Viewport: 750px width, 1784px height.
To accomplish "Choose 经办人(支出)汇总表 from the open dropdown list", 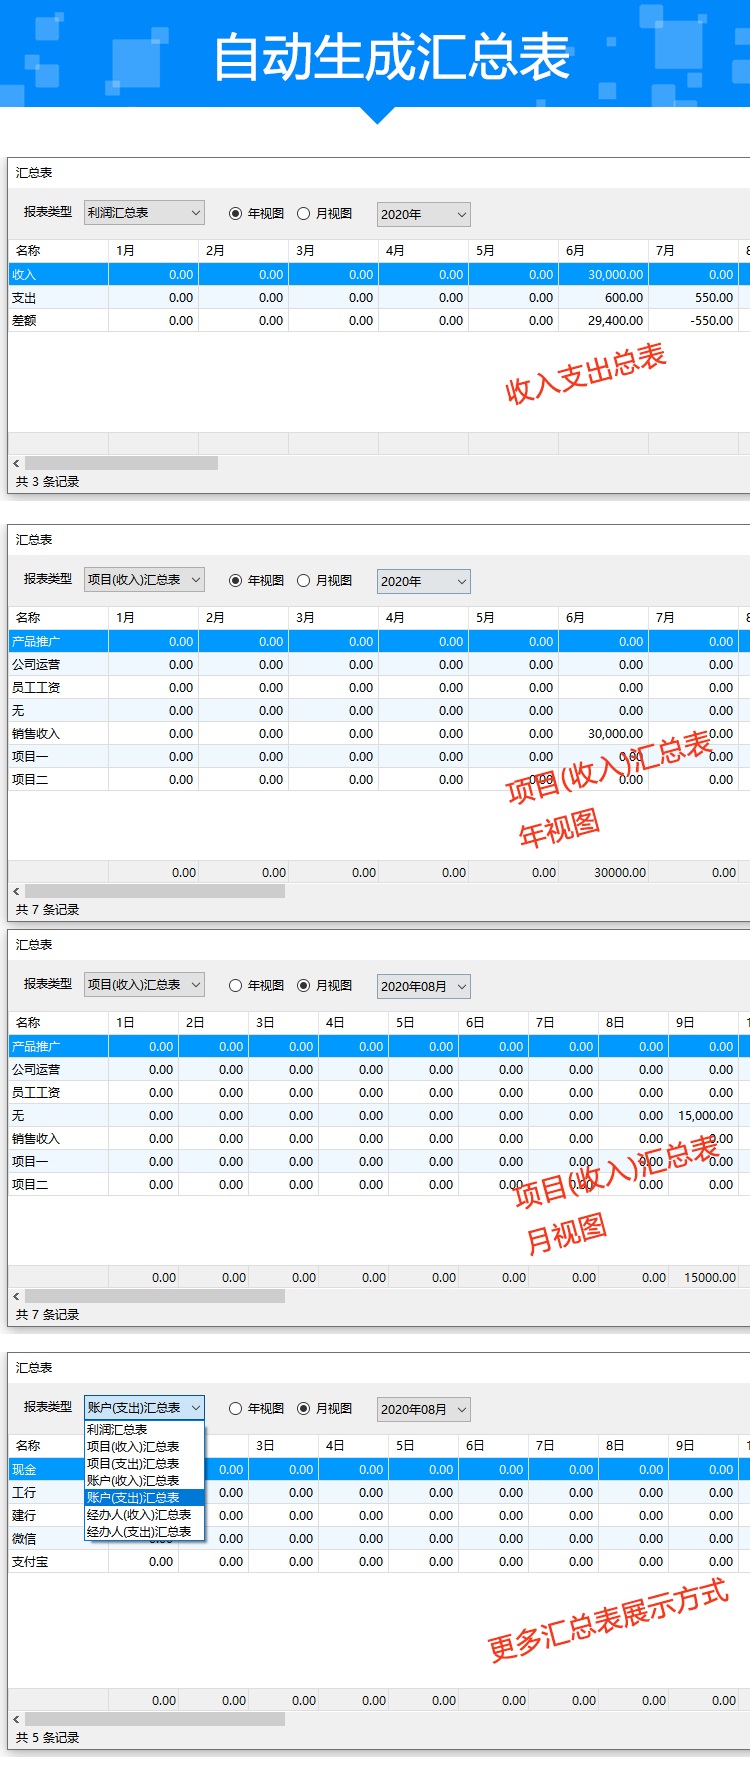I will click(x=145, y=1532).
